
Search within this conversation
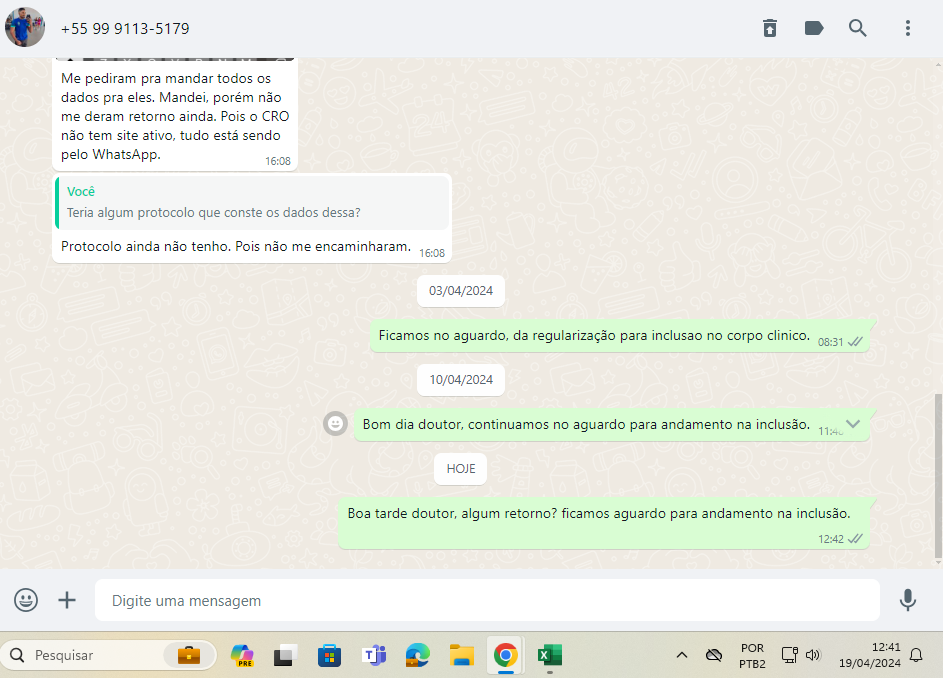coord(858,28)
